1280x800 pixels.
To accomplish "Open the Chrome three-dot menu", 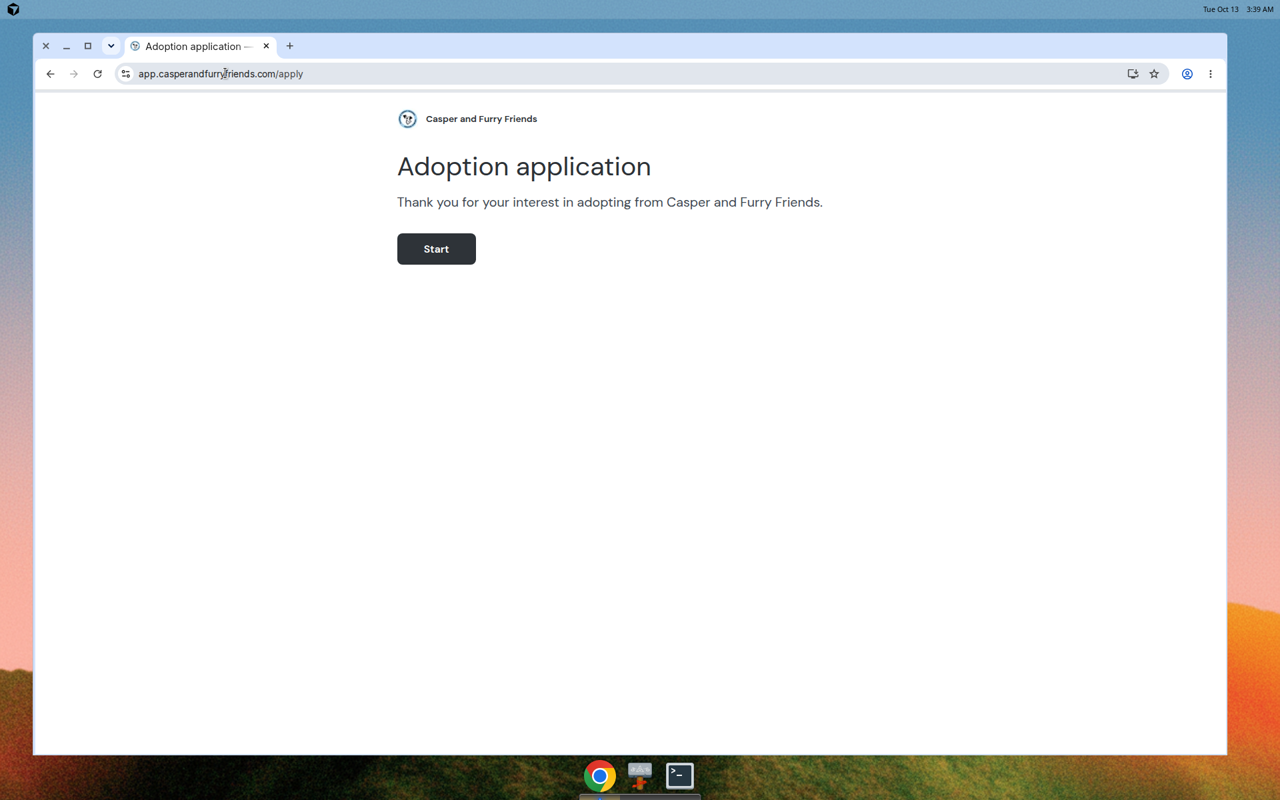I will point(1210,74).
